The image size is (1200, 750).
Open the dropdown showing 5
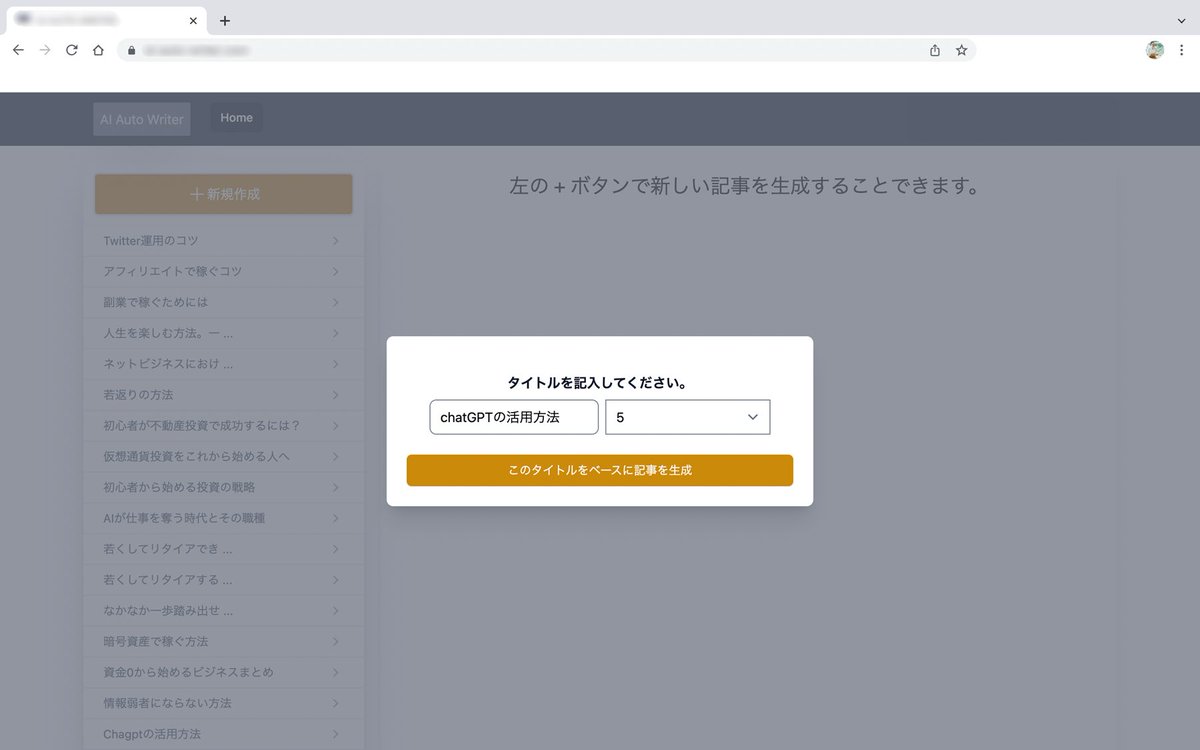688,417
